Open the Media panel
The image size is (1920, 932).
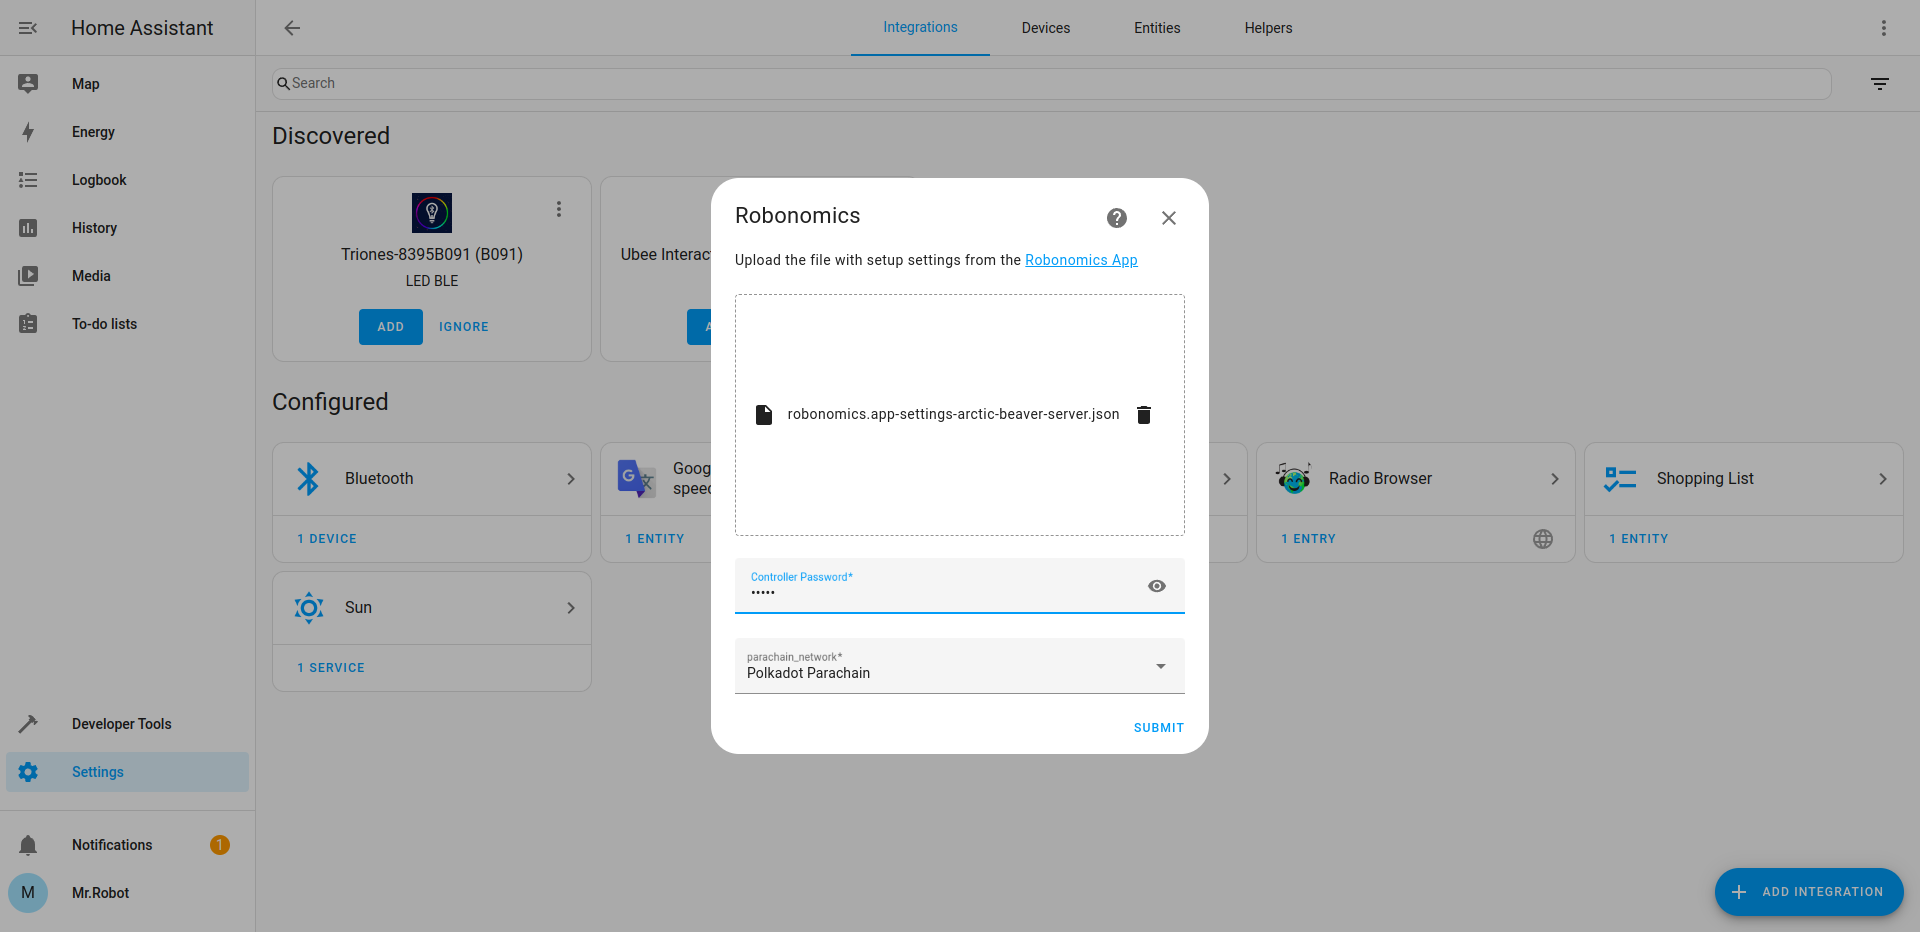point(127,276)
